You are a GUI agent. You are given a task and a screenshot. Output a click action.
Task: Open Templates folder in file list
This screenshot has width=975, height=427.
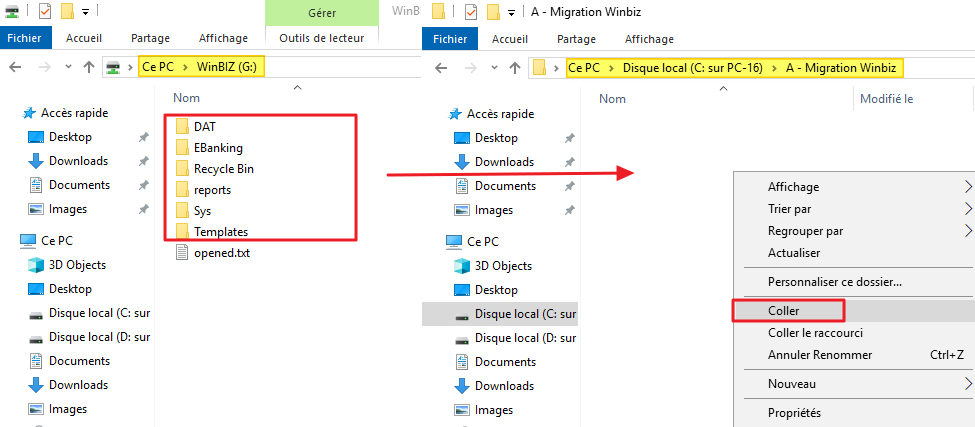pos(220,231)
